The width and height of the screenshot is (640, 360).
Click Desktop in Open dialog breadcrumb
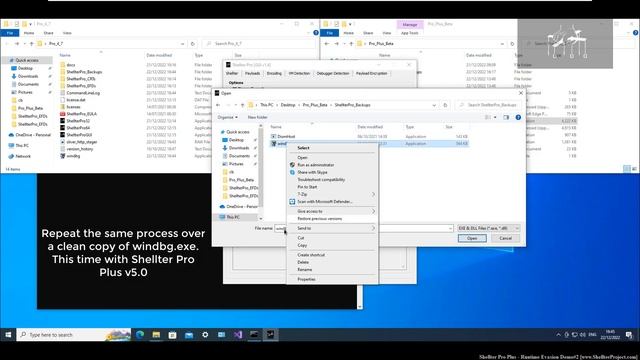288,105
